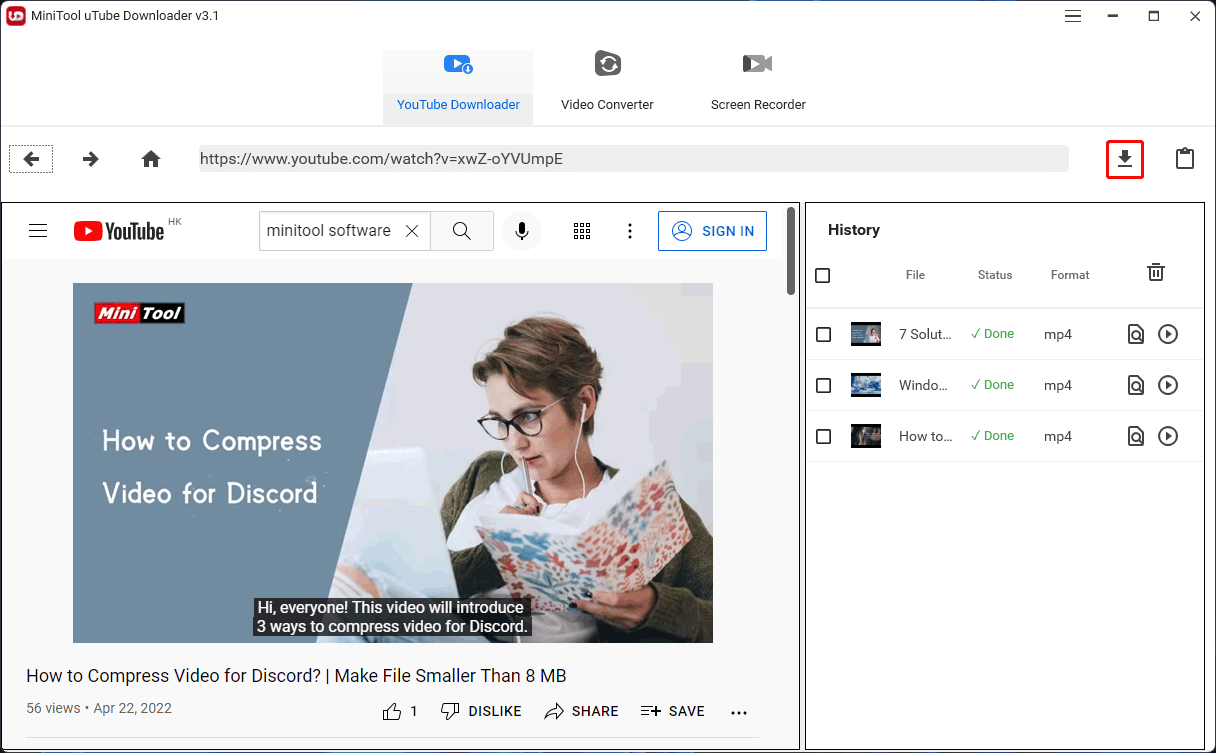This screenshot has height=753, width=1216.
Task: Open YouTube's guide hamburger menu
Action: 38,231
